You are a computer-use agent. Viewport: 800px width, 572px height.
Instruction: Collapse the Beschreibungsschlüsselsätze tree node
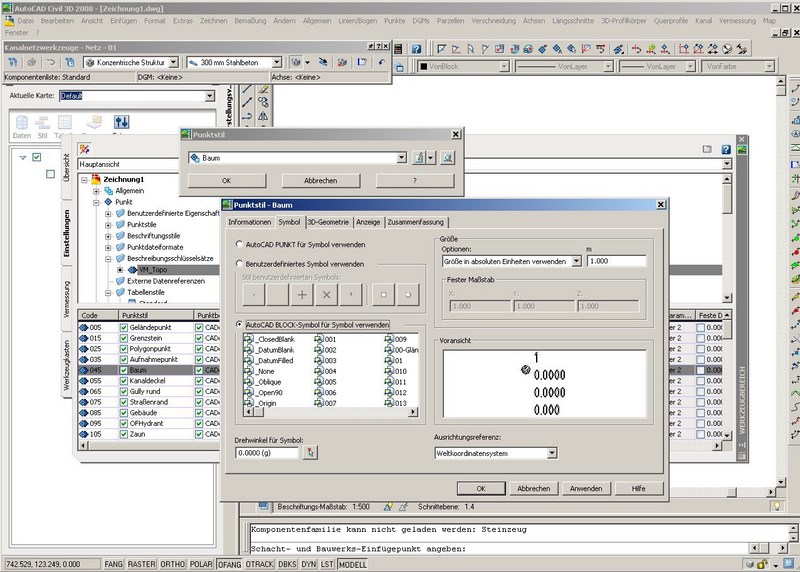(x=108, y=259)
